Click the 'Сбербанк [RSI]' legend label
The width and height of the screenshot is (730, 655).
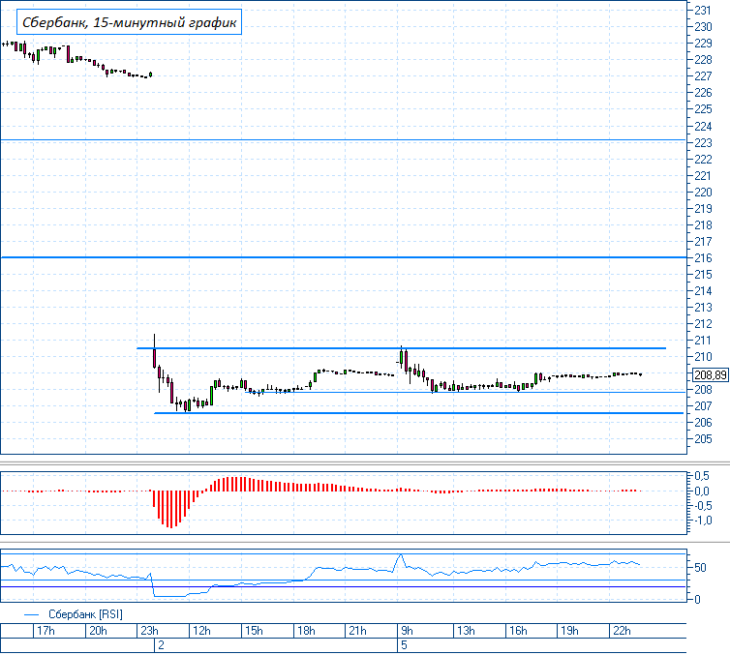point(86,614)
